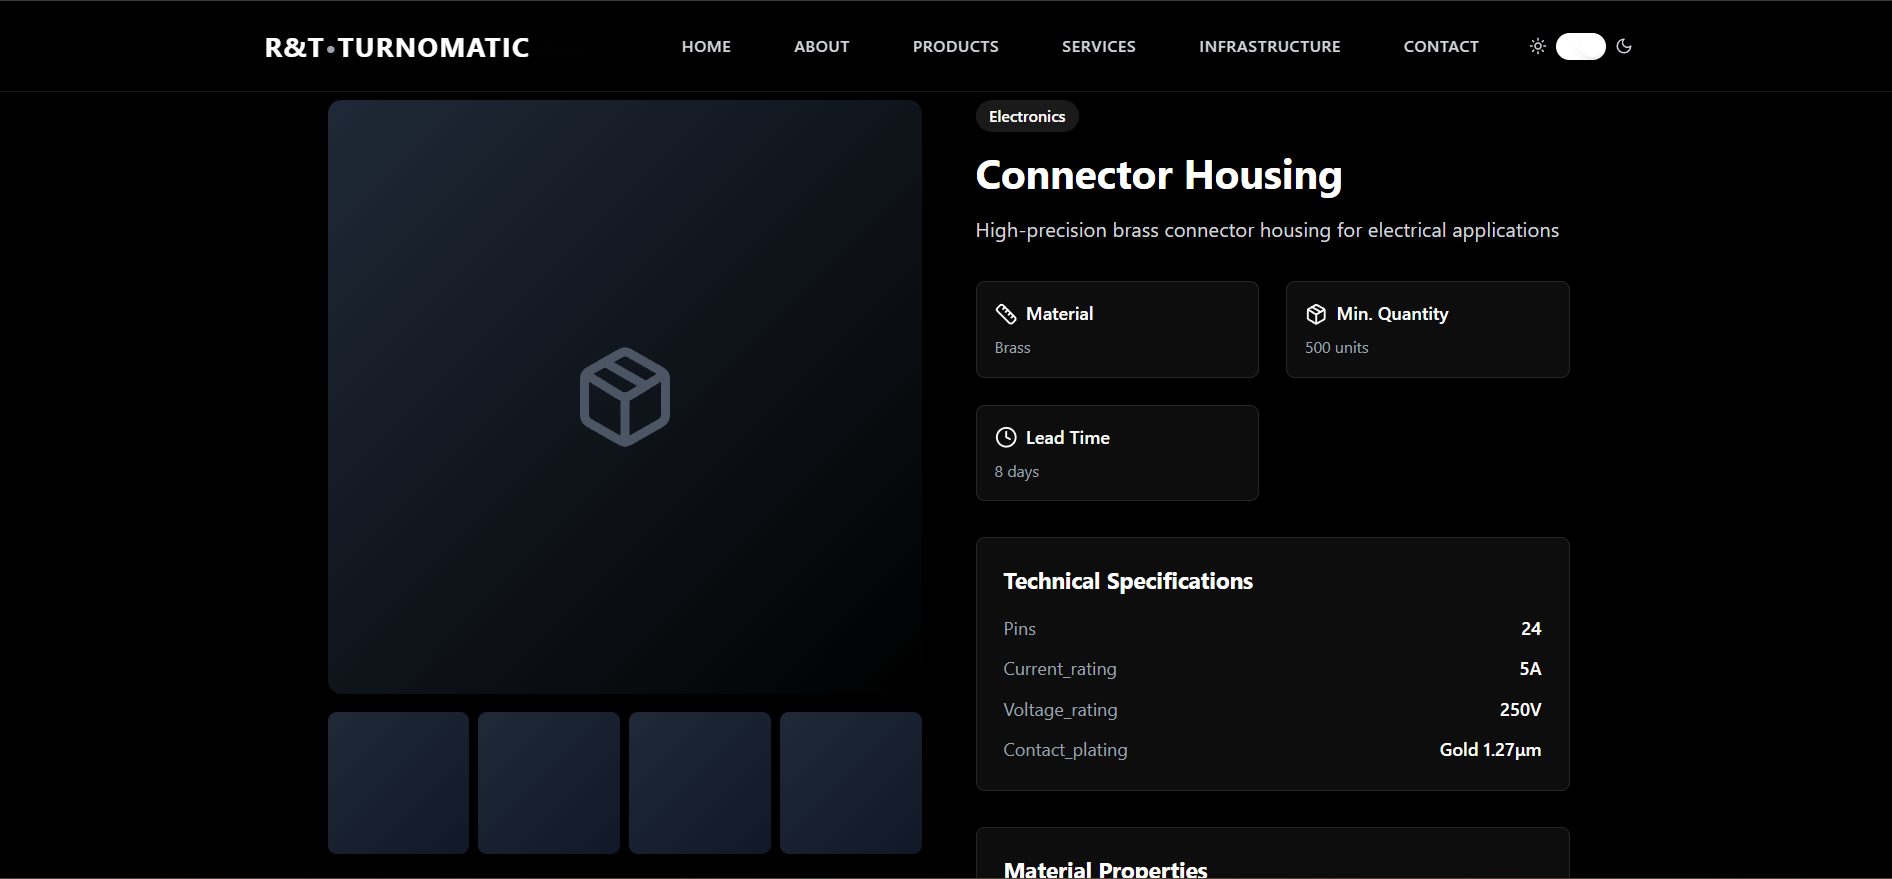This screenshot has height=879, width=1892.
Task: Click the sun light-mode icon
Action: 1538,46
